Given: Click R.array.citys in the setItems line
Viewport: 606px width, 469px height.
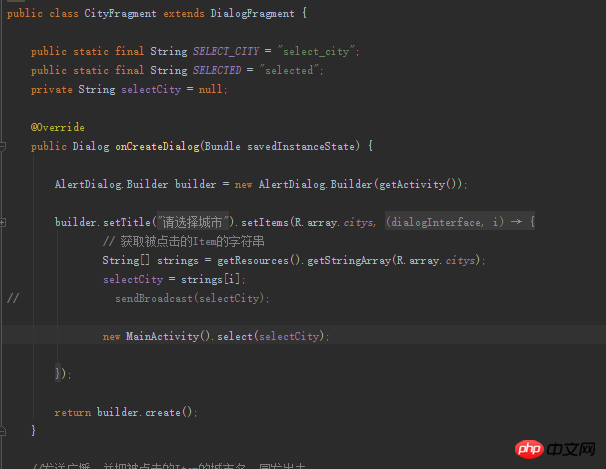Looking at the screenshot, I should point(334,222).
